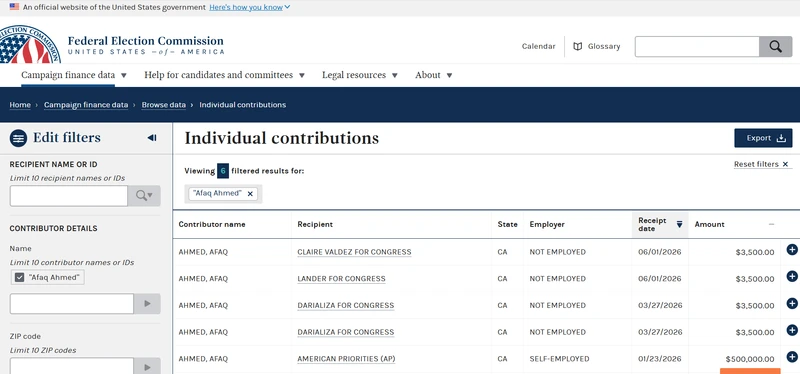Open first DARIALIZA FOR CONGRESS link

point(345,305)
